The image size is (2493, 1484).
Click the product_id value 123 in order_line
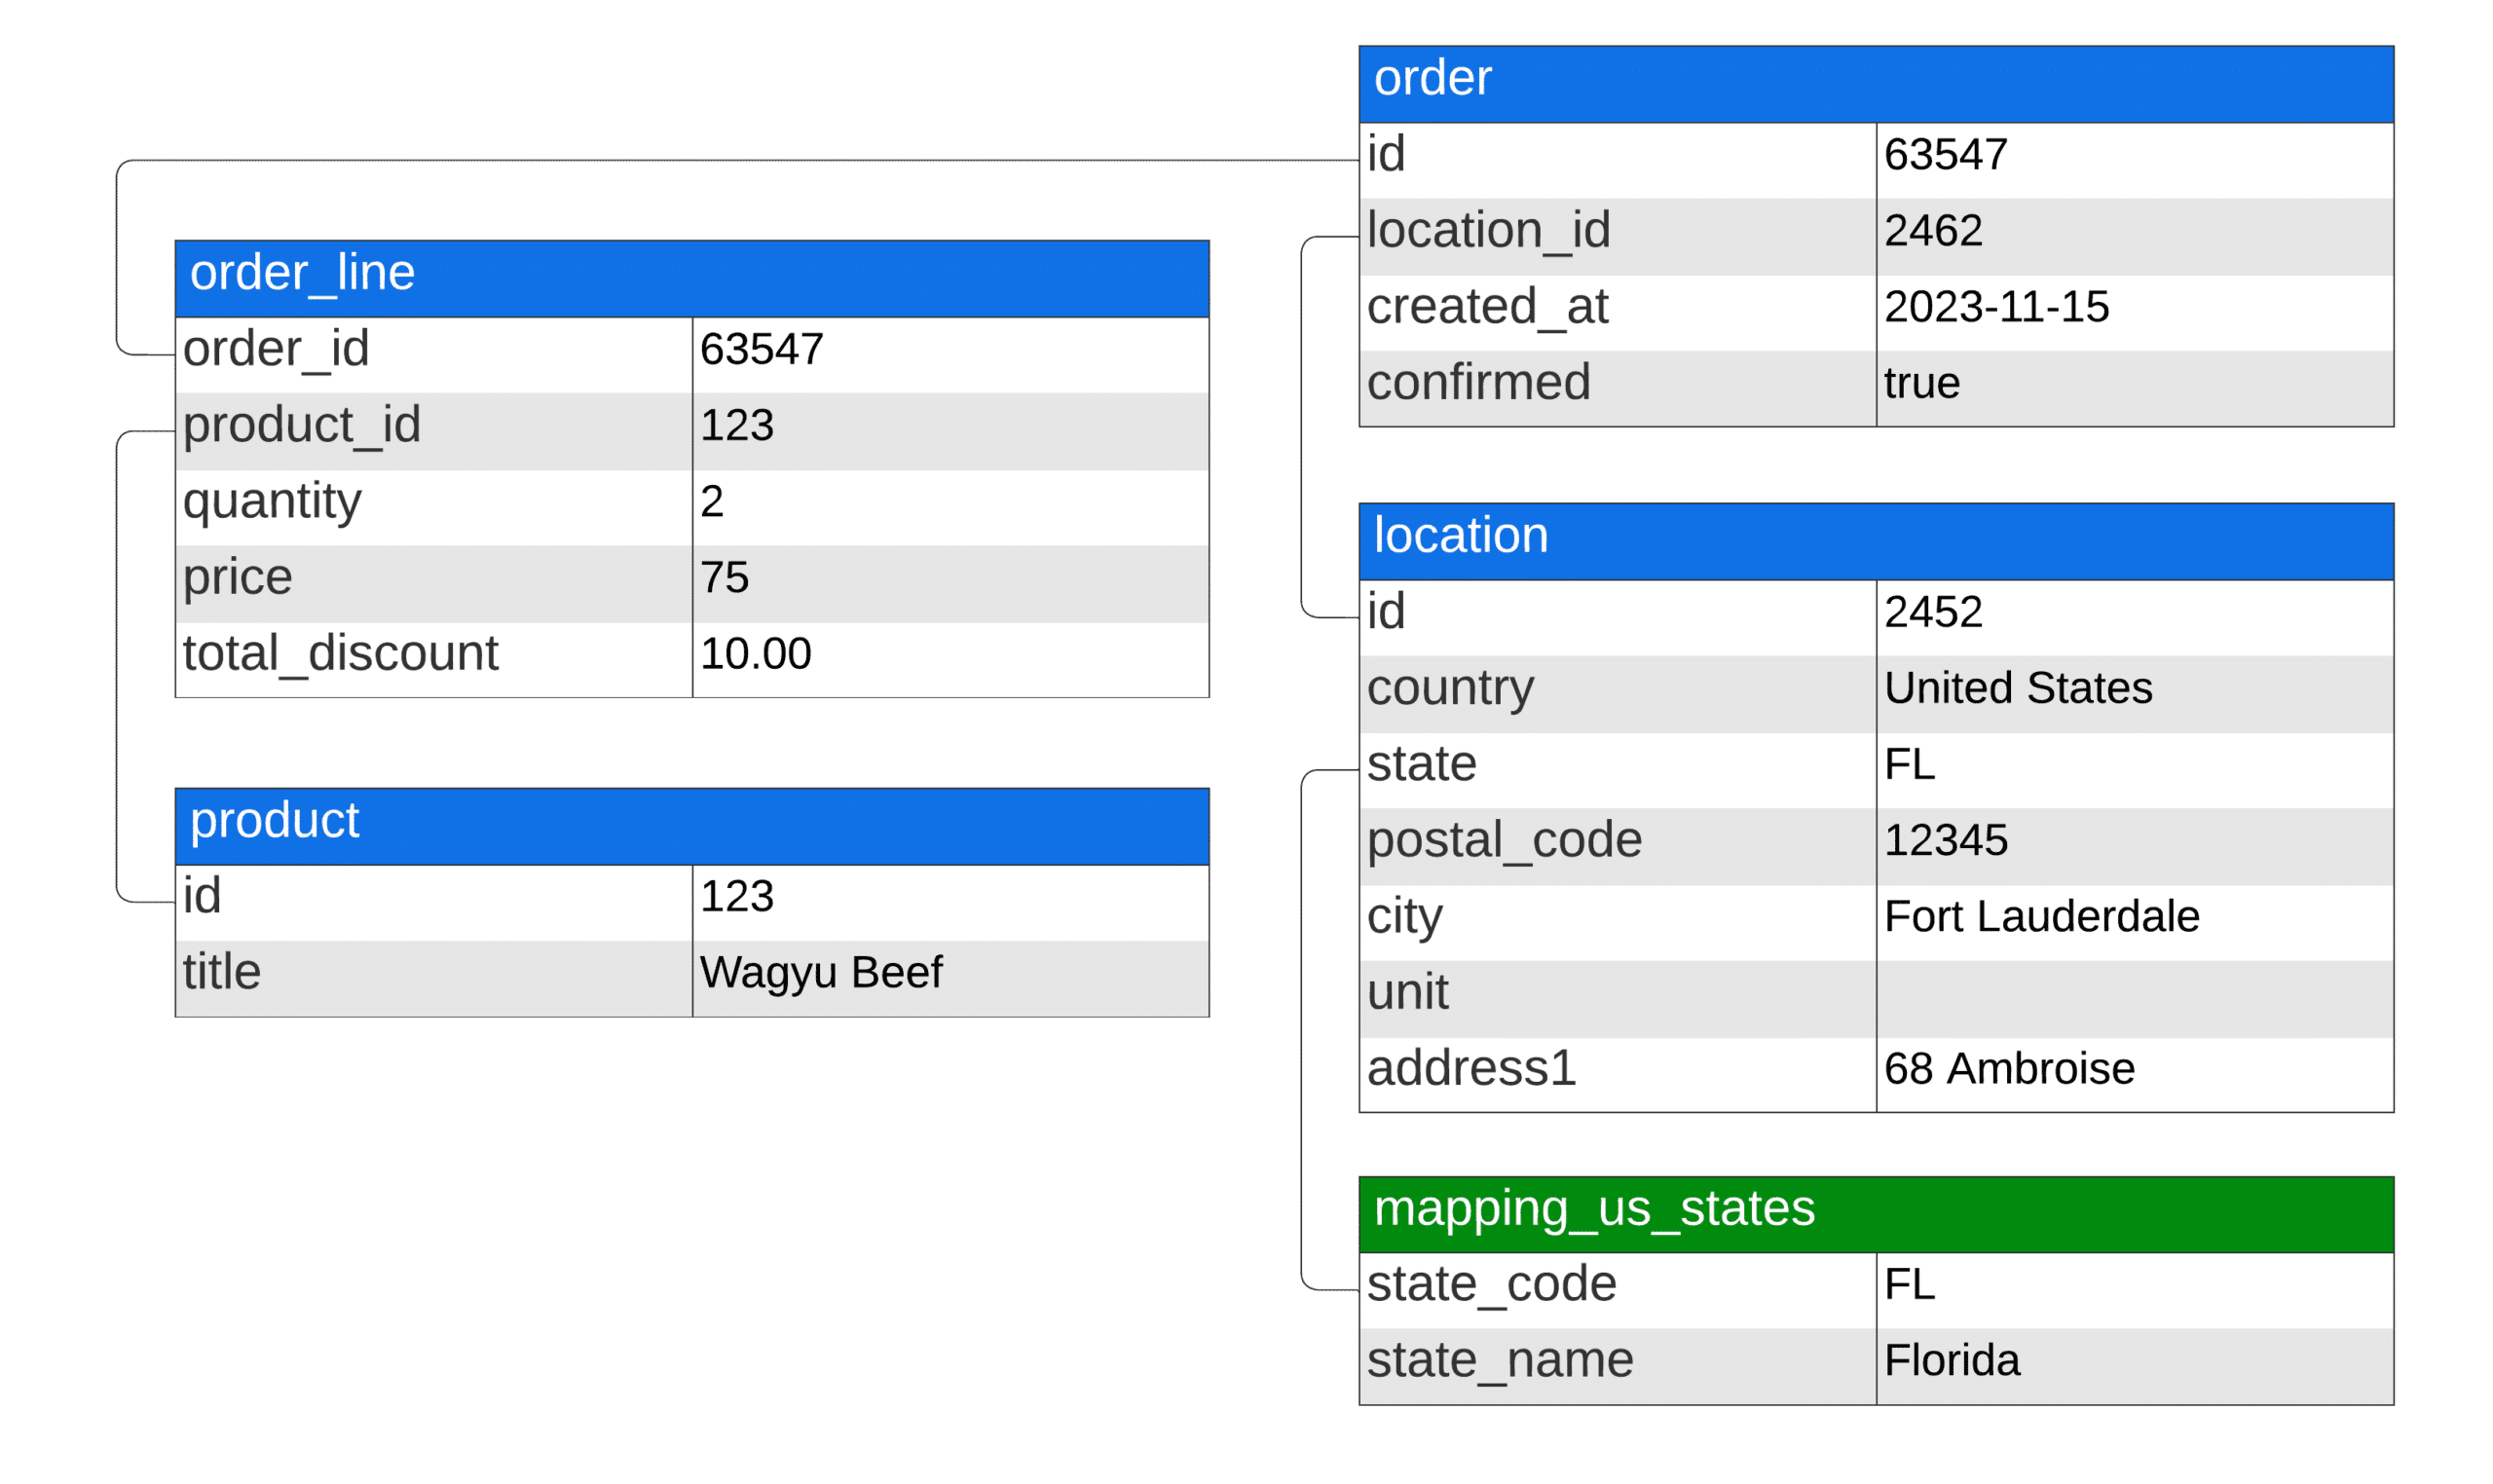736,425
